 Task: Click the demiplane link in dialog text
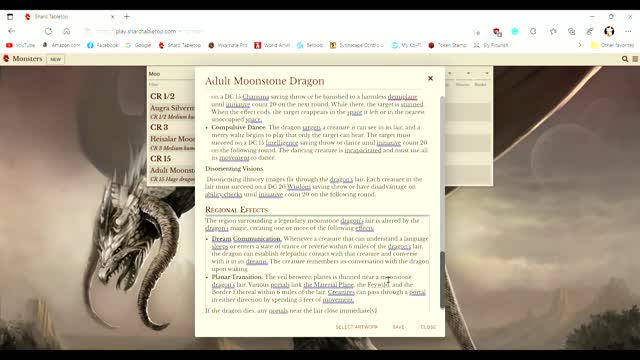(402, 97)
